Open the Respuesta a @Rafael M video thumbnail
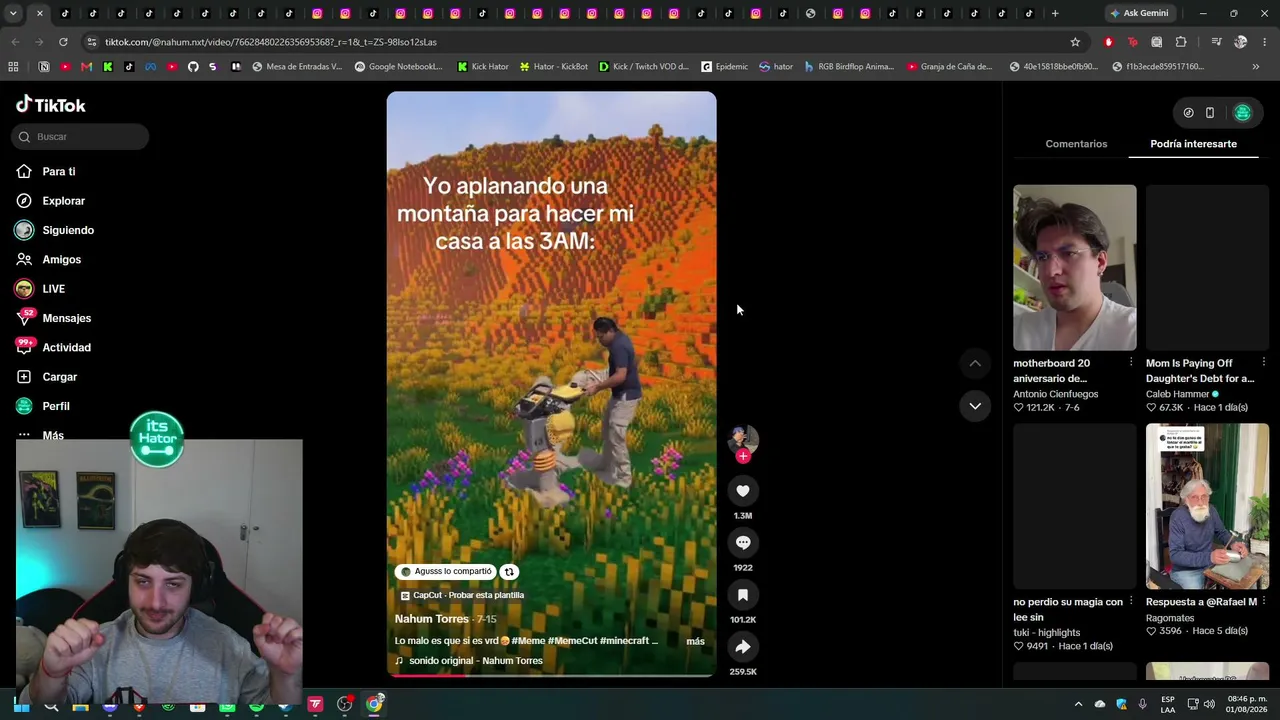The height and width of the screenshot is (720, 1280). coord(1207,506)
